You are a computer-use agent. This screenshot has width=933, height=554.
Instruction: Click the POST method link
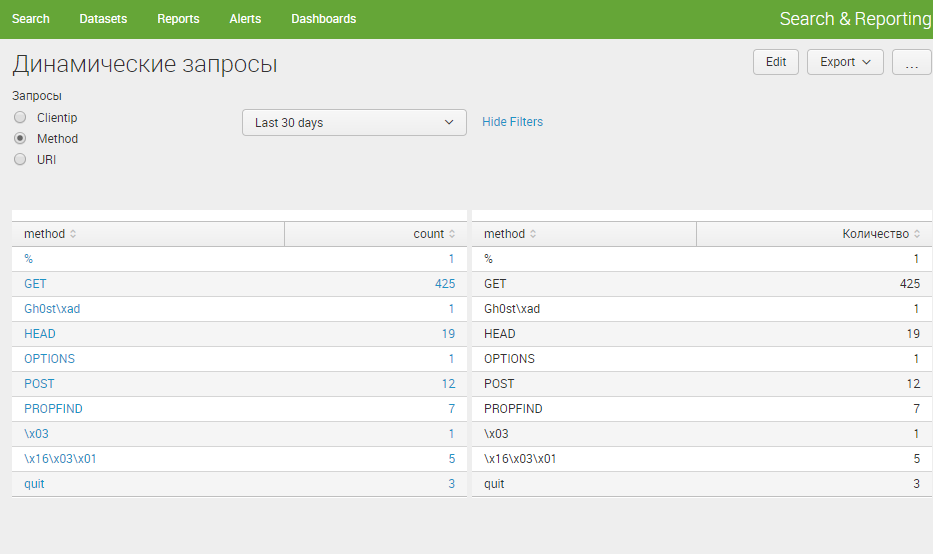[x=39, y=384]
